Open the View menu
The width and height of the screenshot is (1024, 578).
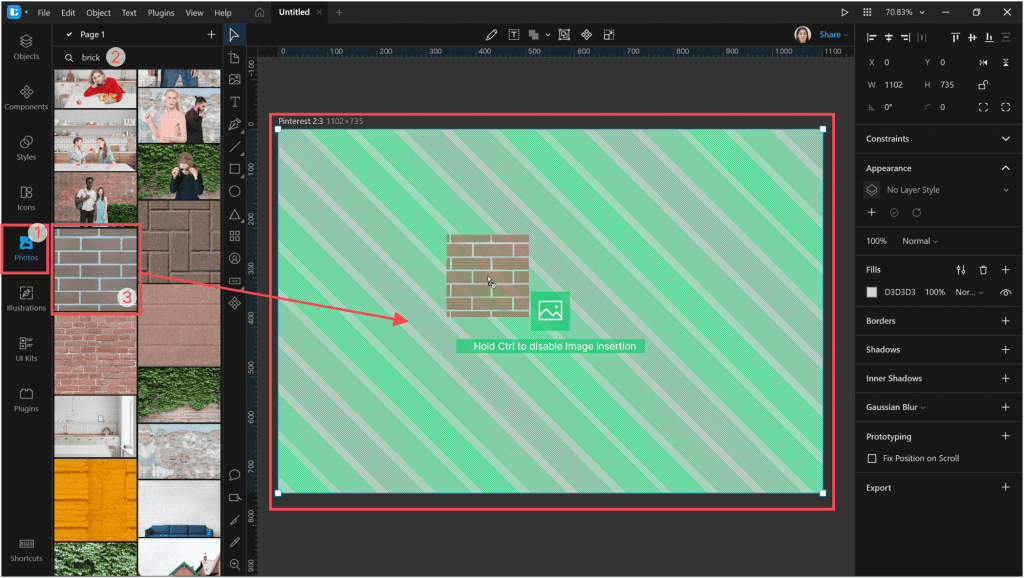194,12
